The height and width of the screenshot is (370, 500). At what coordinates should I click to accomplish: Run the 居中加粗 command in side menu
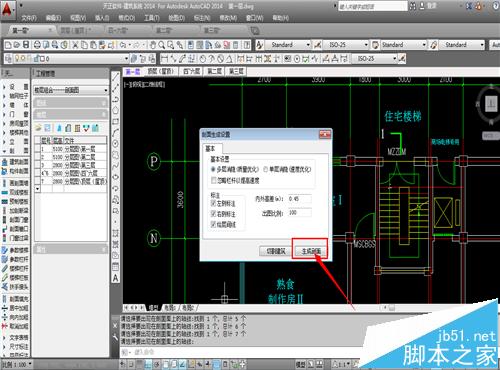coord(16,308)
